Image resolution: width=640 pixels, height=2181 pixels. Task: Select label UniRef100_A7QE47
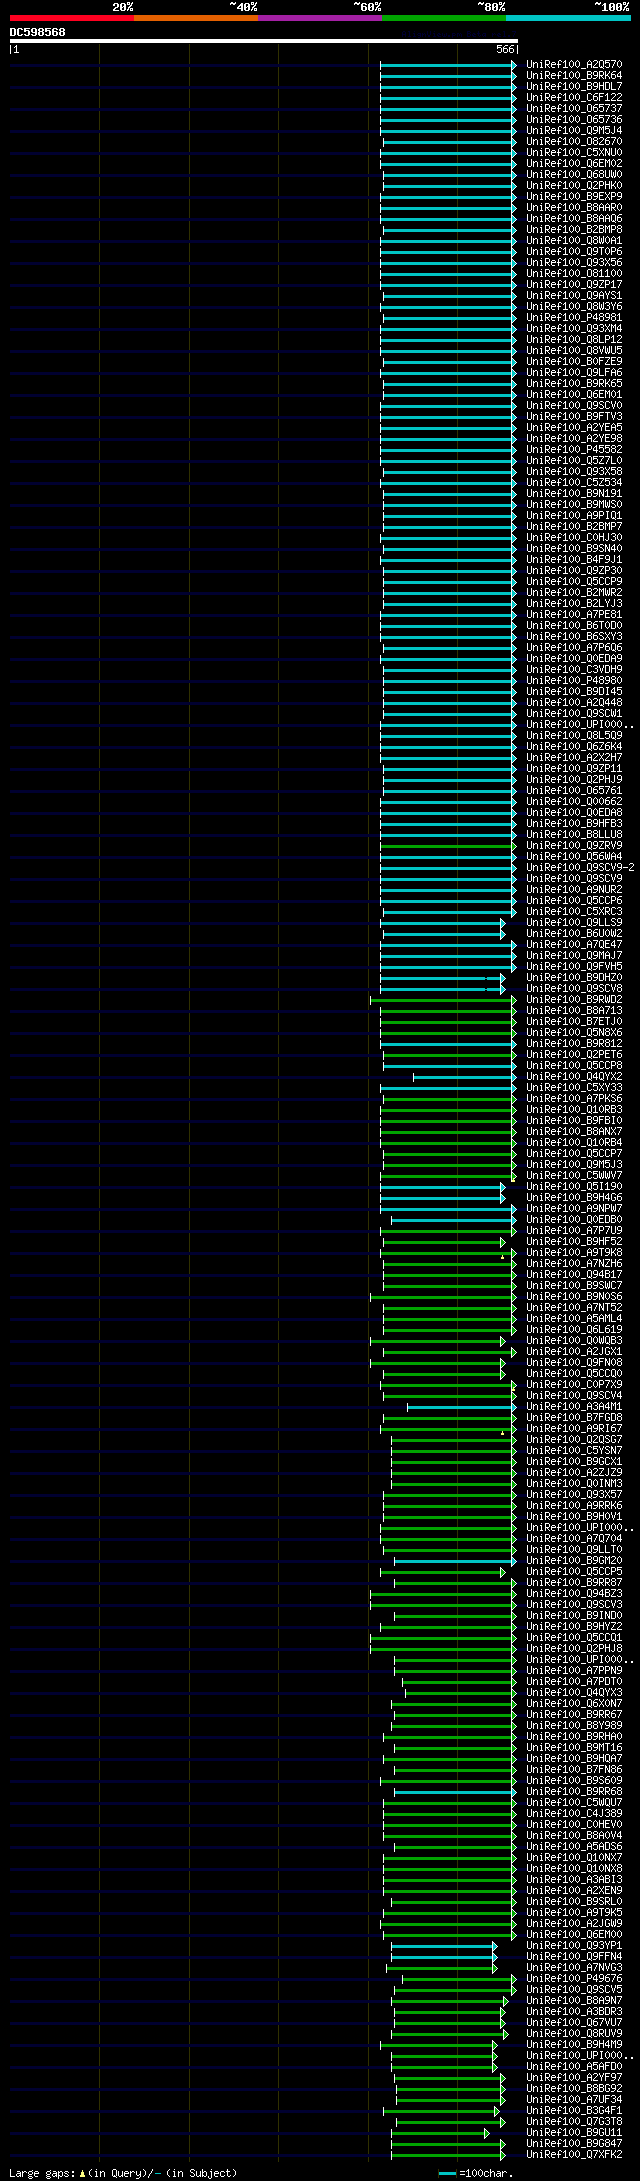[x=574, y=945]
